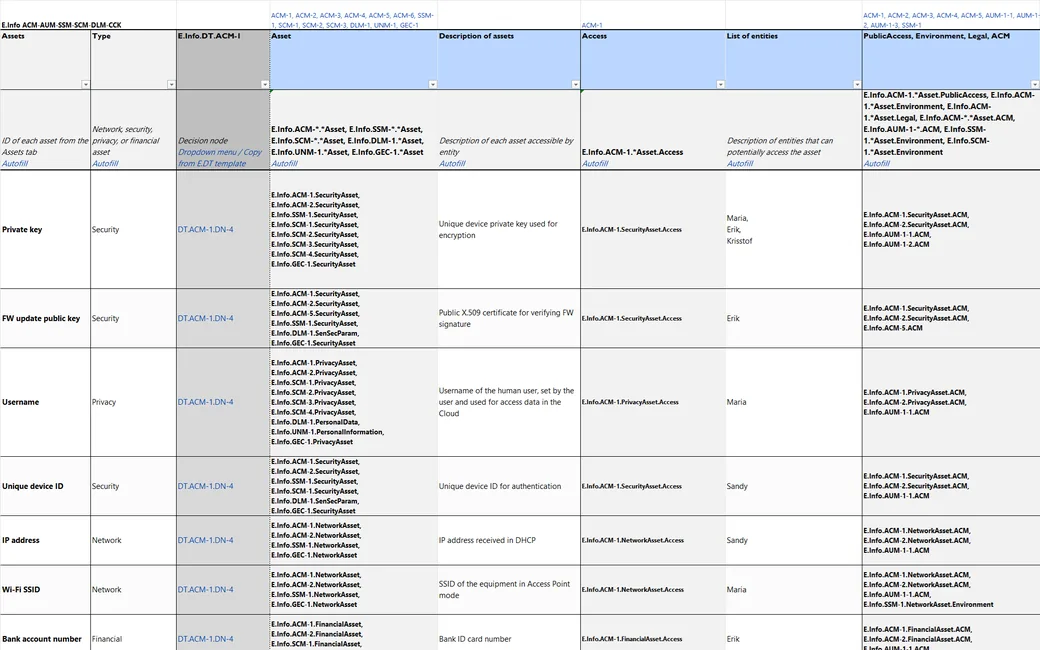Select the 'Wi-Fi SSID' asset cell

click(x=45, y=590)
